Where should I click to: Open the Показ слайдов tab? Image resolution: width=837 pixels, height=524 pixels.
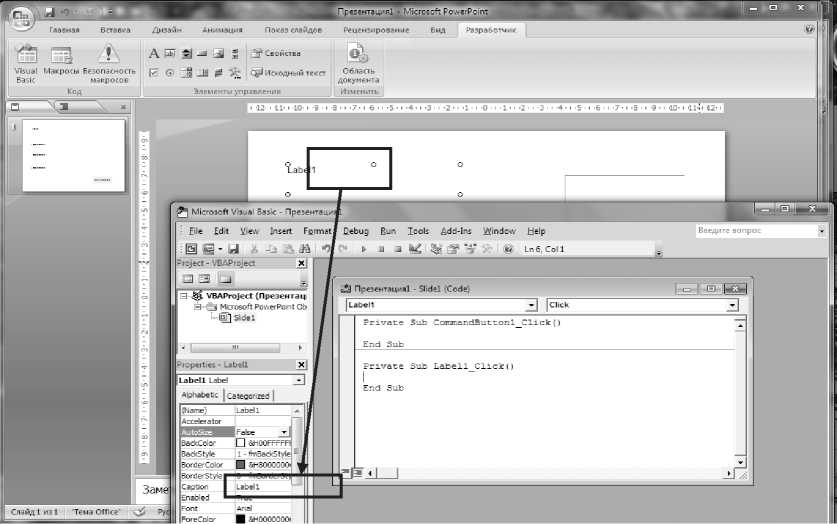293,30
